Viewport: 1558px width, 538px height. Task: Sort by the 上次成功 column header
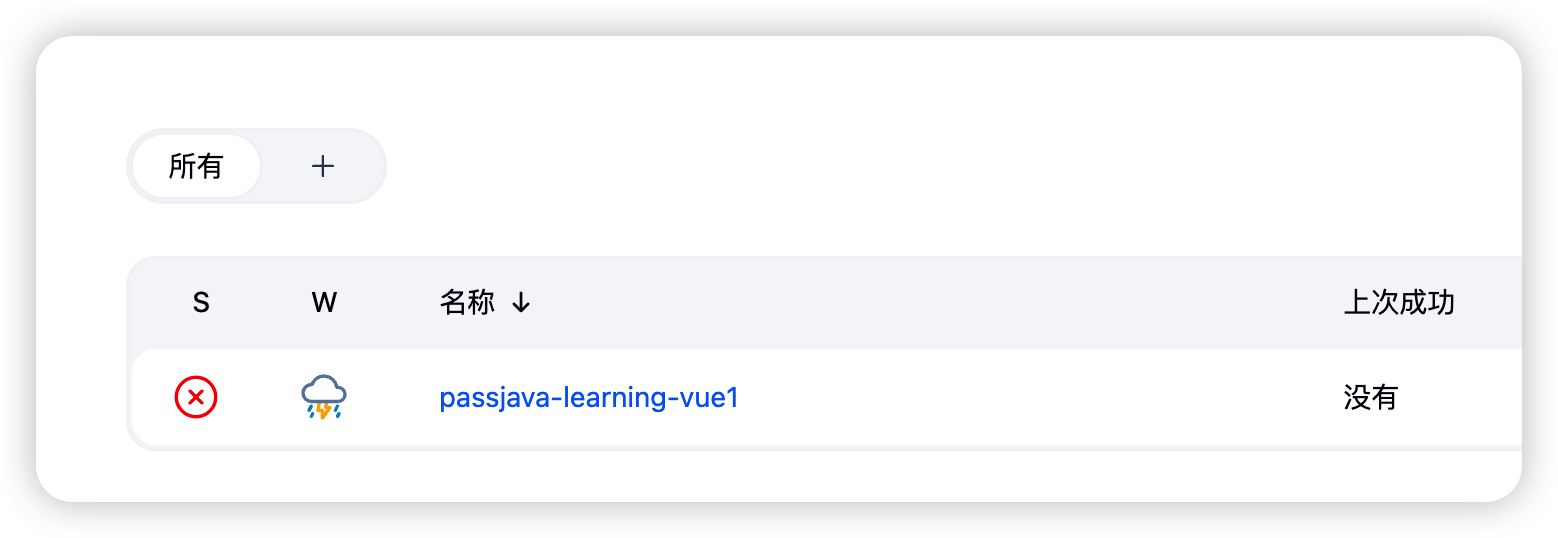click(x=1398, y=303)
